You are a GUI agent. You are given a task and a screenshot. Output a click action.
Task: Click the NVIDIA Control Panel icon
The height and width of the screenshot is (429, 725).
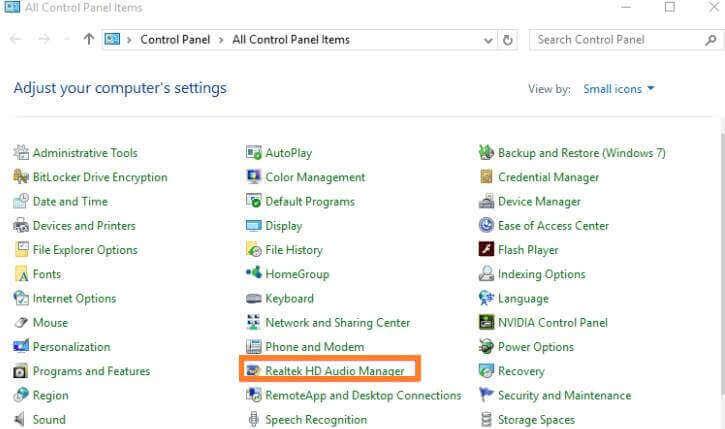point(486,323)
